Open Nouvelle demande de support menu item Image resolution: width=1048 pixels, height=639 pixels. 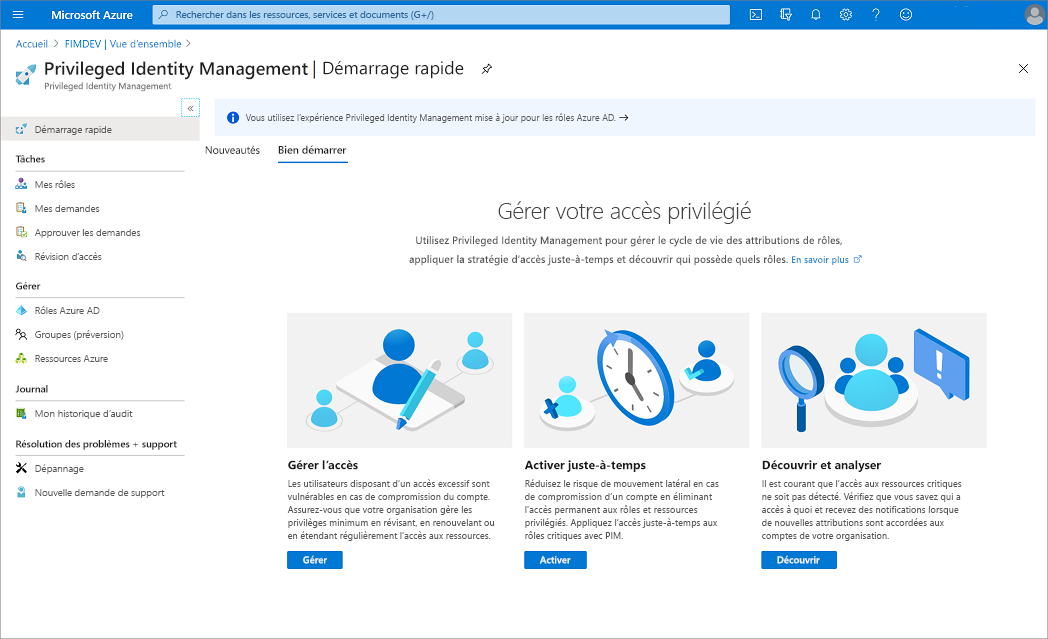(100, 492)
